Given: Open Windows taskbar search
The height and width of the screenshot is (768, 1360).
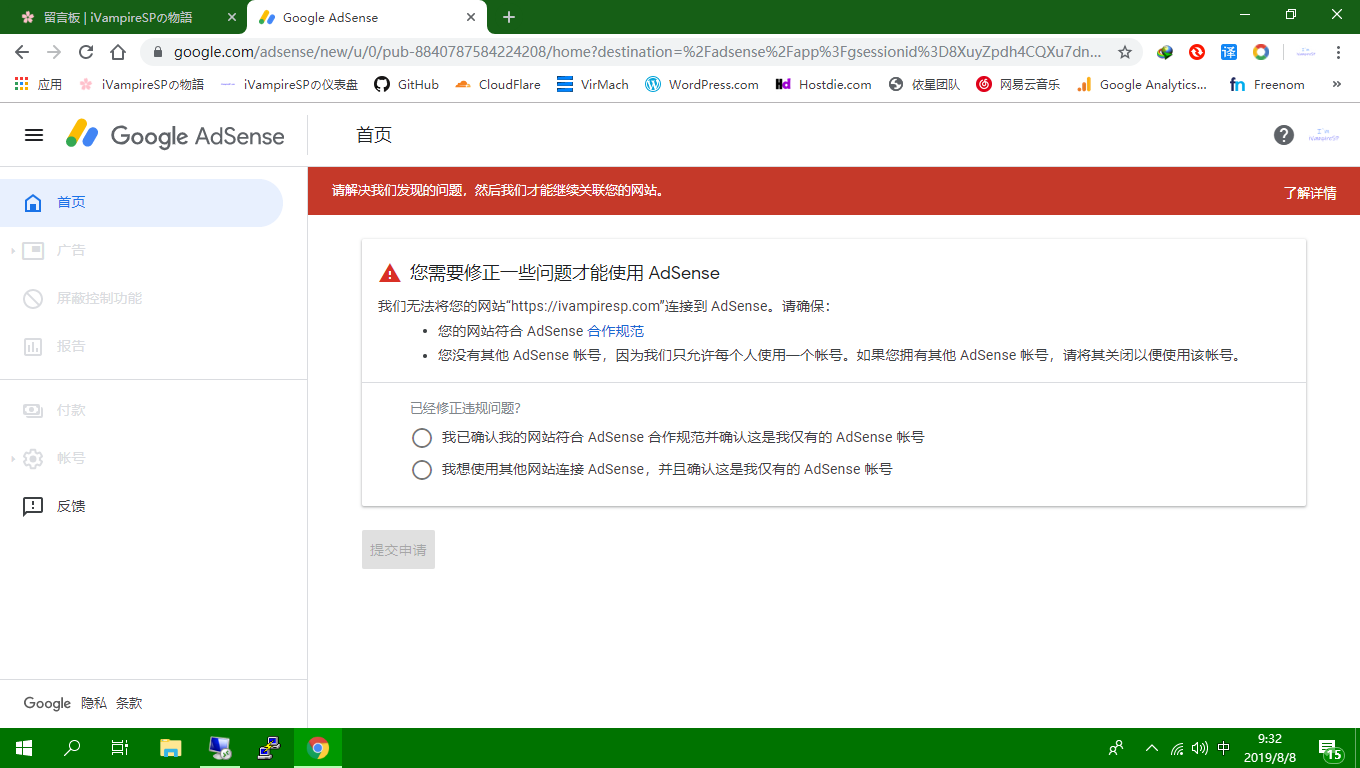Looking at the screenshot, I should 72,748.
